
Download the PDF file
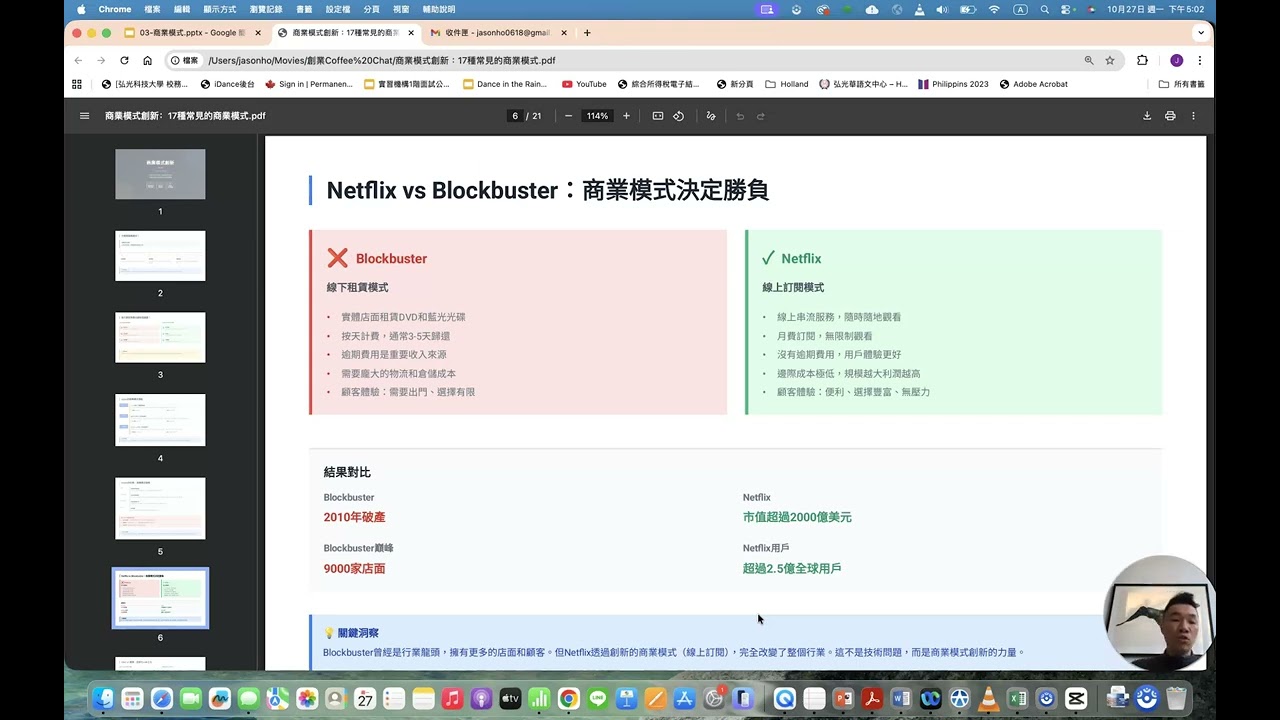1147,116
